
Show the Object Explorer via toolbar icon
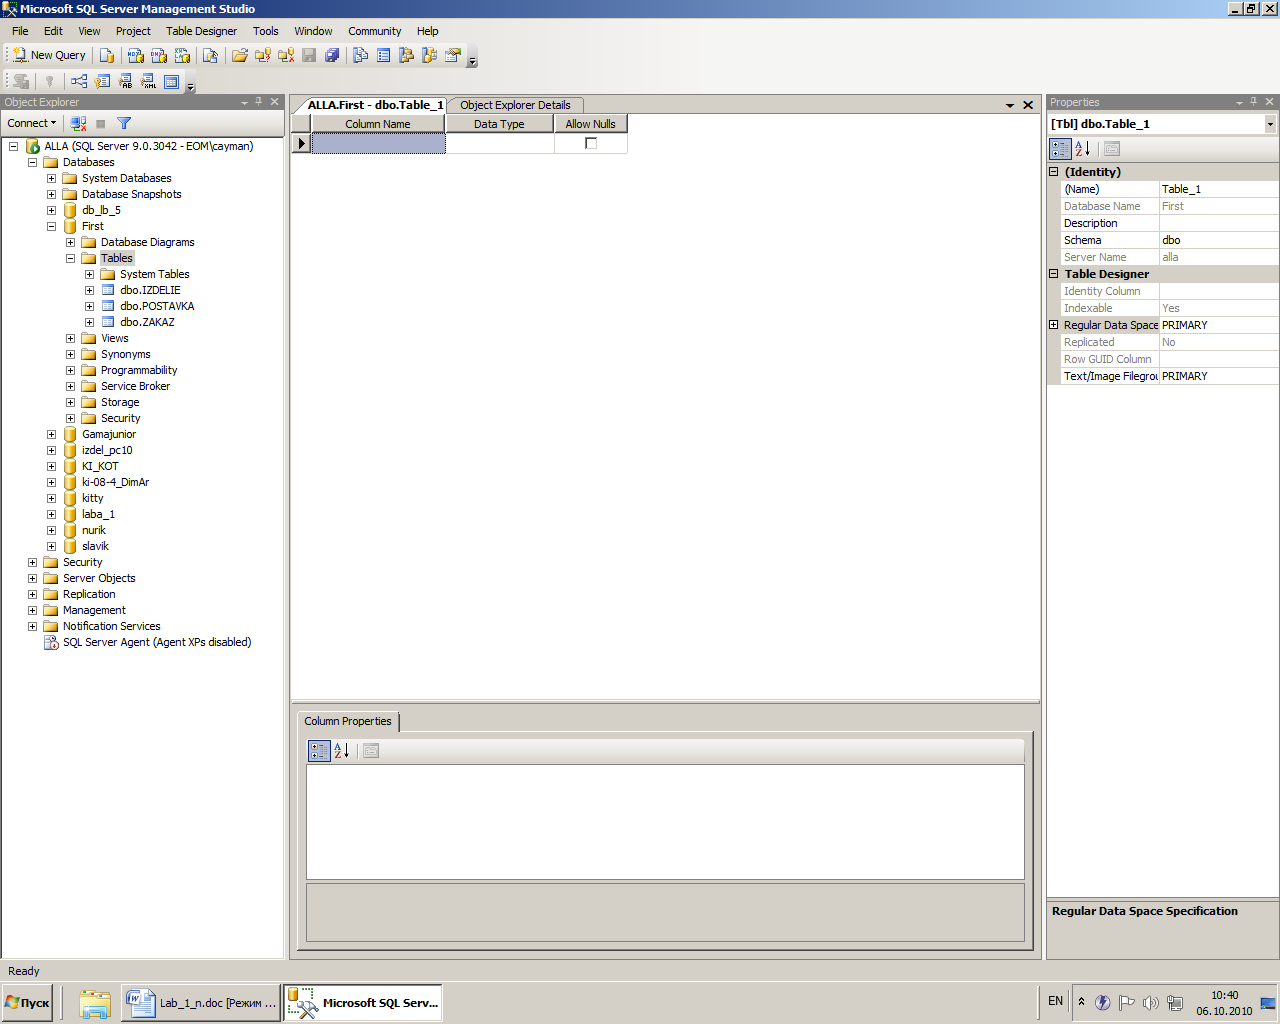[407, 55]
